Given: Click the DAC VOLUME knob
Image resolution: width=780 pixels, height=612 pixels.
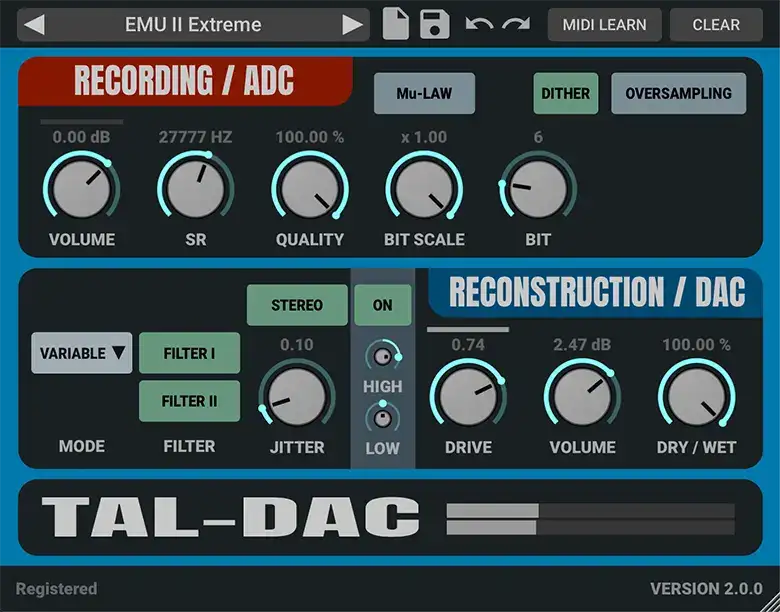Looking at the screenshot, I should coord(582,396).
